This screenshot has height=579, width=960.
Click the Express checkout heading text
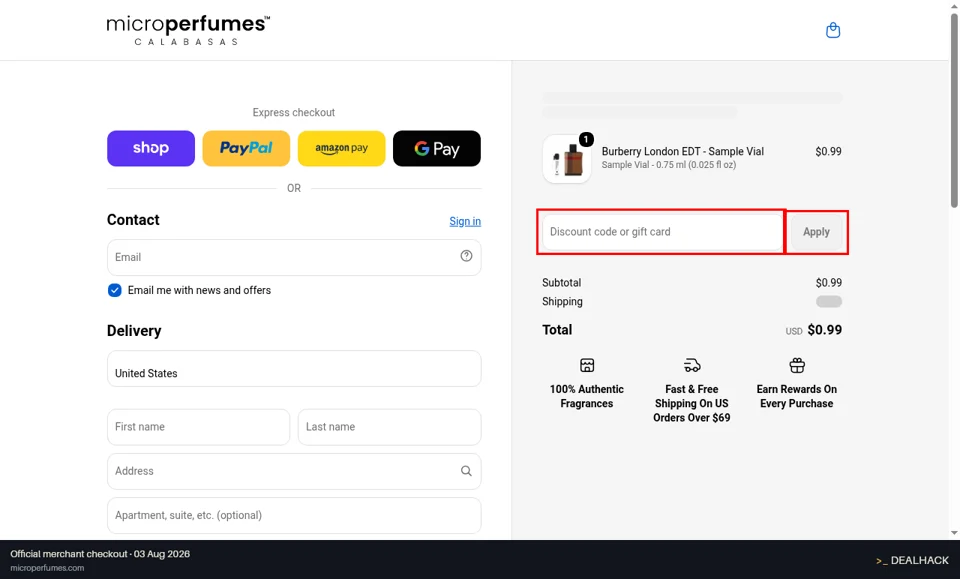tap(294, 113)
